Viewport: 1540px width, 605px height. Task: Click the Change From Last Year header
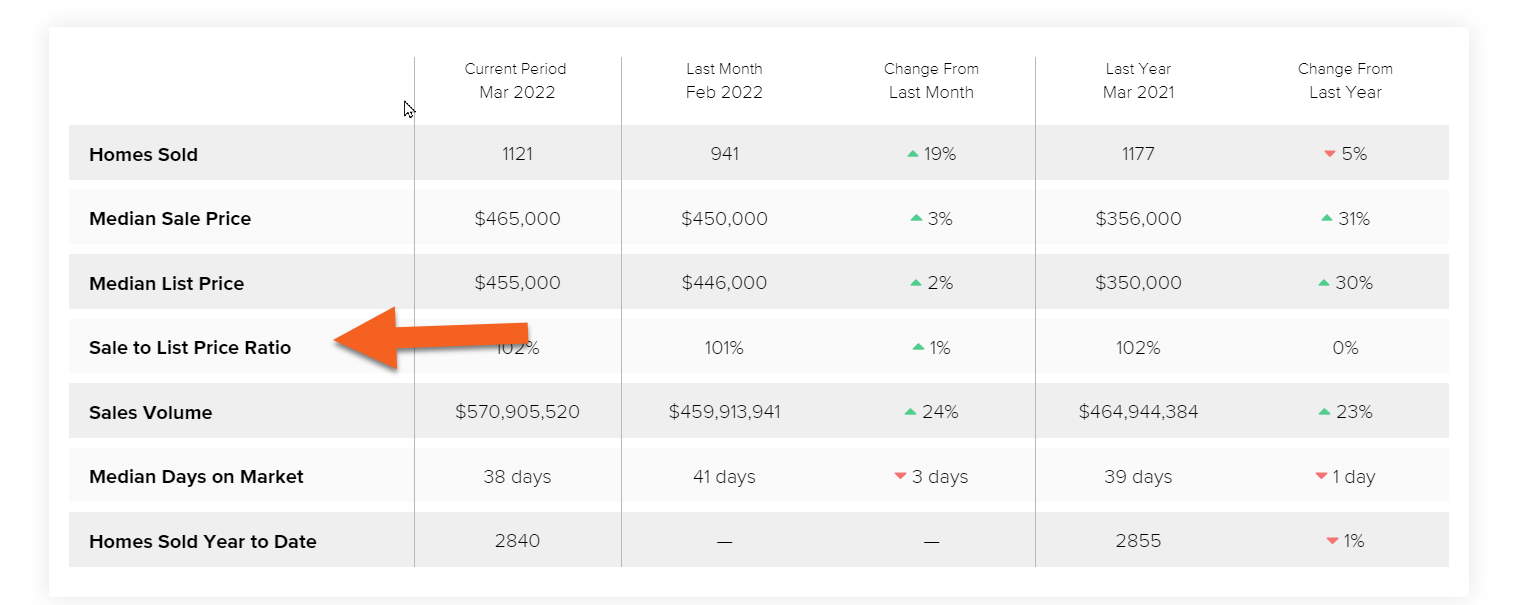[x=1345, y=81]
